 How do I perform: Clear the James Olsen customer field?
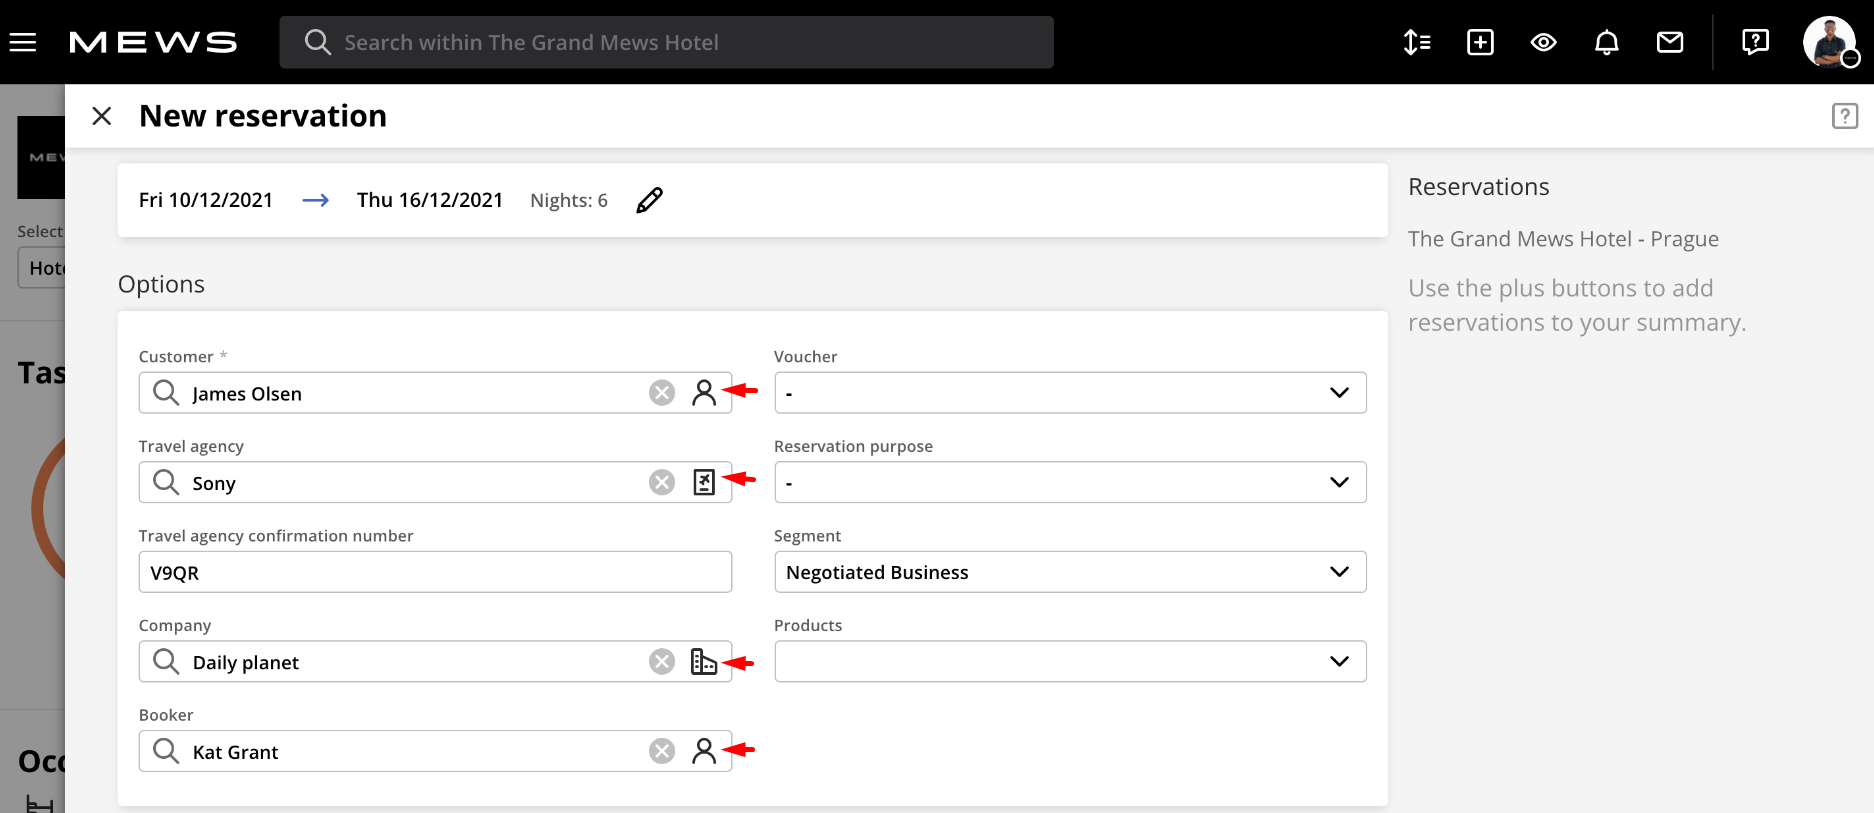tap(661, 393)
